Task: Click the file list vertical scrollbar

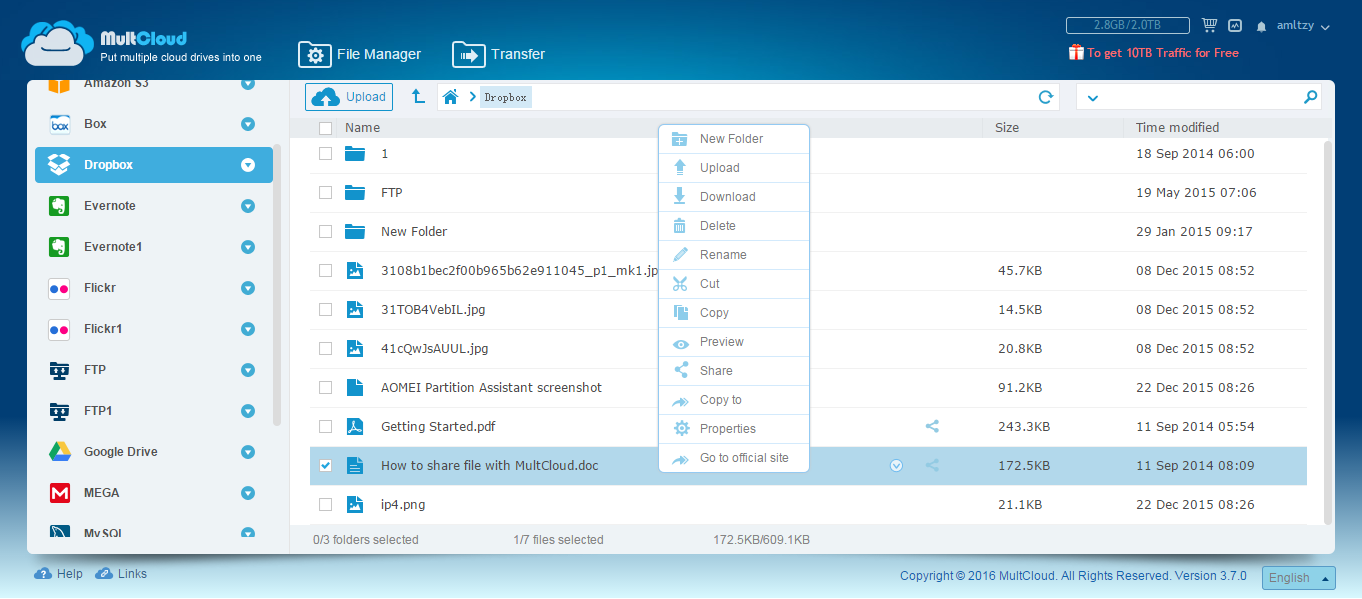Action: pos(1328,331)
